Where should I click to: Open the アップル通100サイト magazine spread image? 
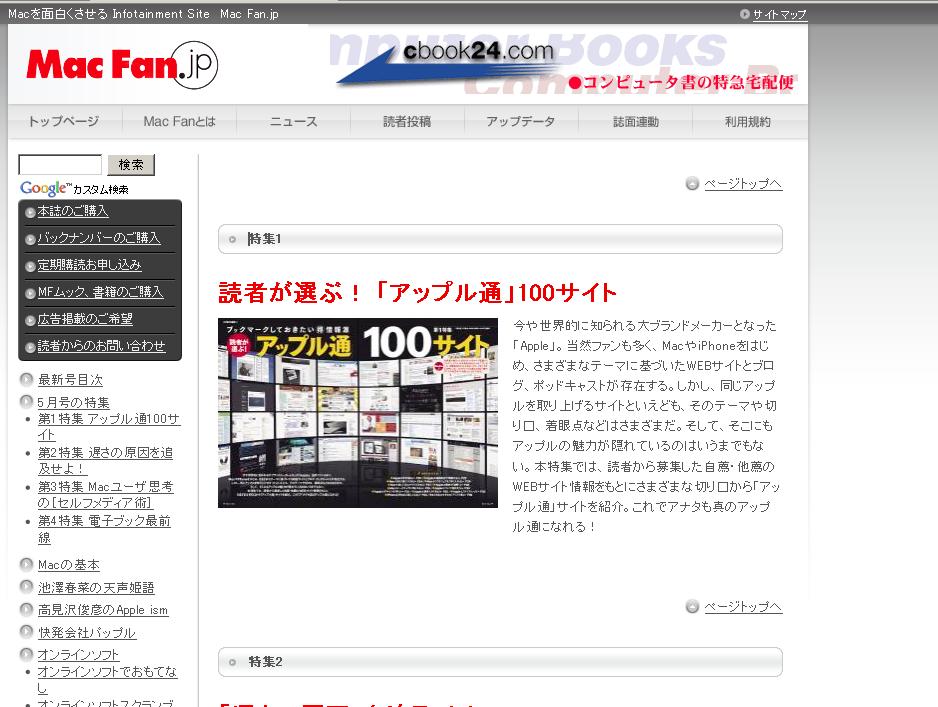[358, 413]
